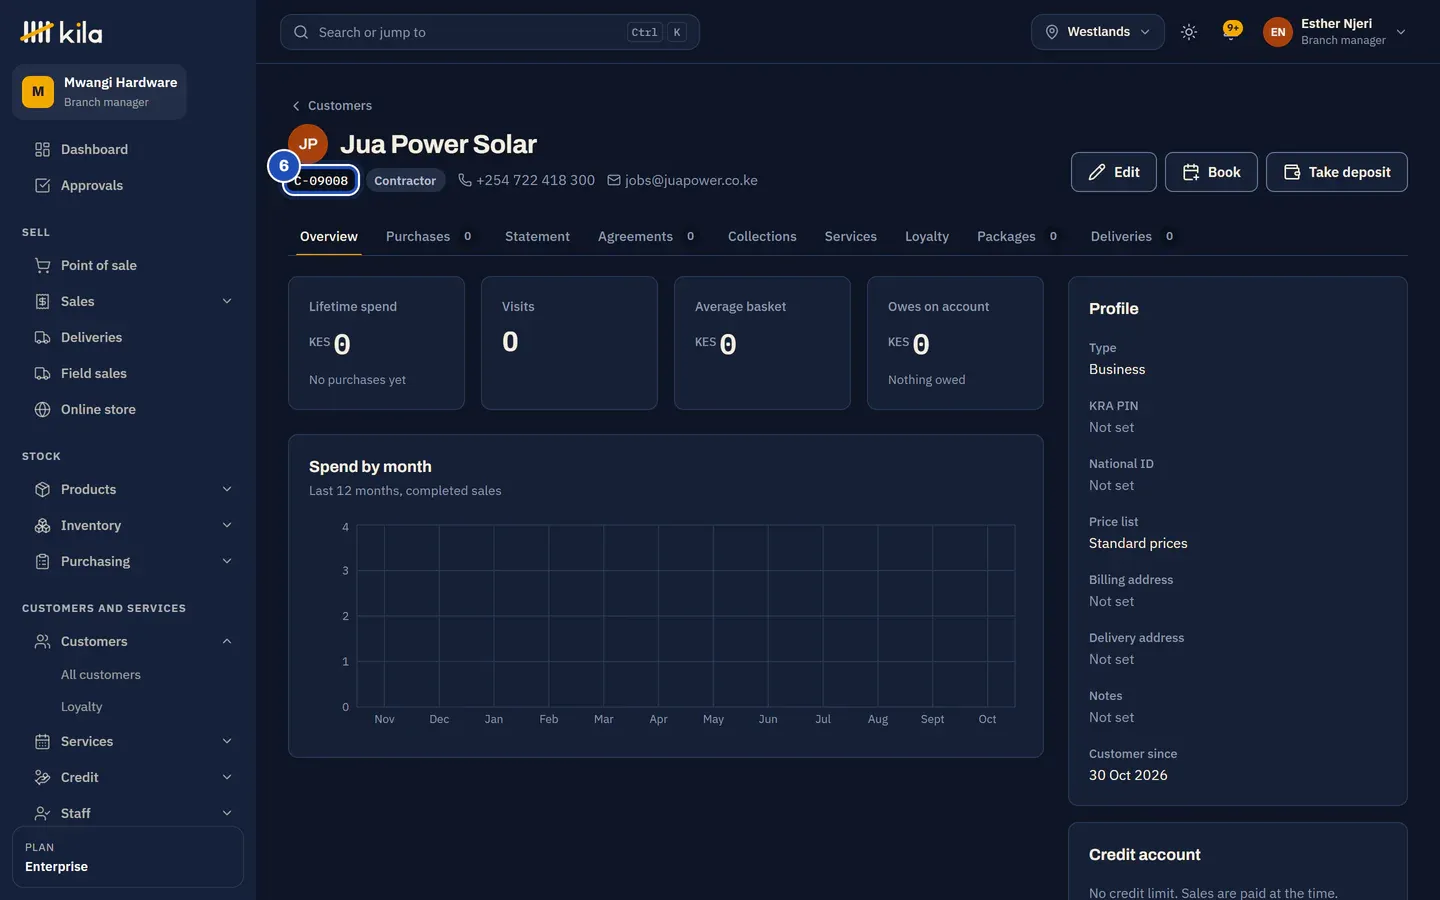Expand the Services submenu chevron
Image resolution: width=1440 pixels, height=900 pixels.
point(227,741)
